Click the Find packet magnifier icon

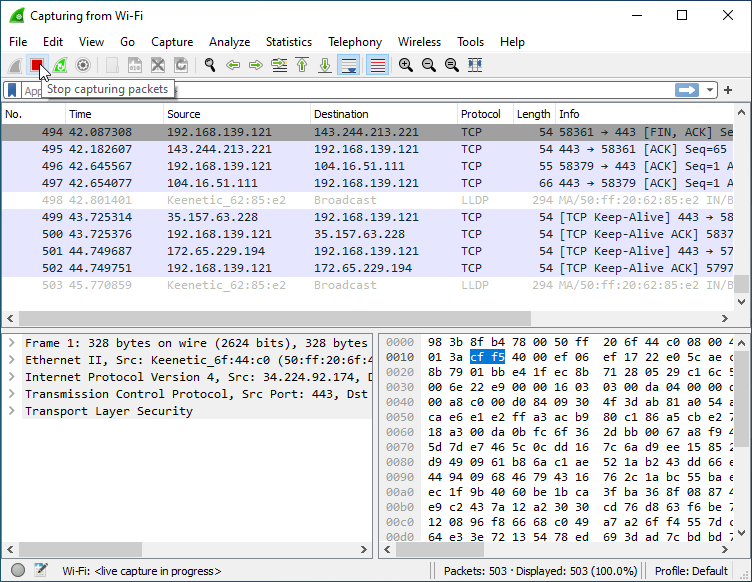(x=210, y=65)
